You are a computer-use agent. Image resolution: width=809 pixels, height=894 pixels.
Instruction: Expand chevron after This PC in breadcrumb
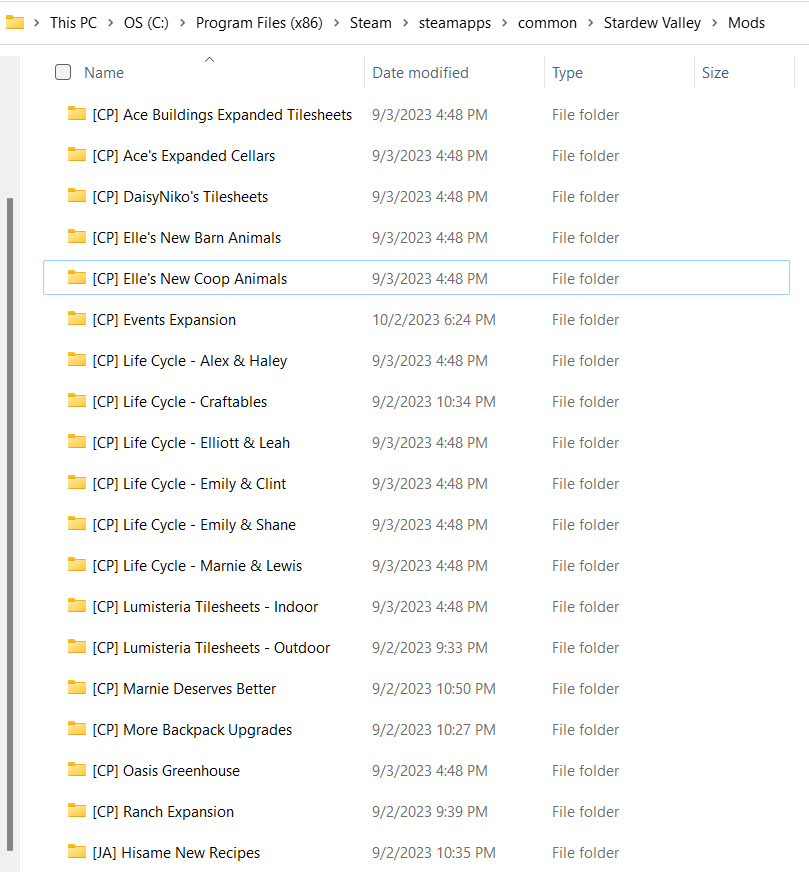(111, 23)
